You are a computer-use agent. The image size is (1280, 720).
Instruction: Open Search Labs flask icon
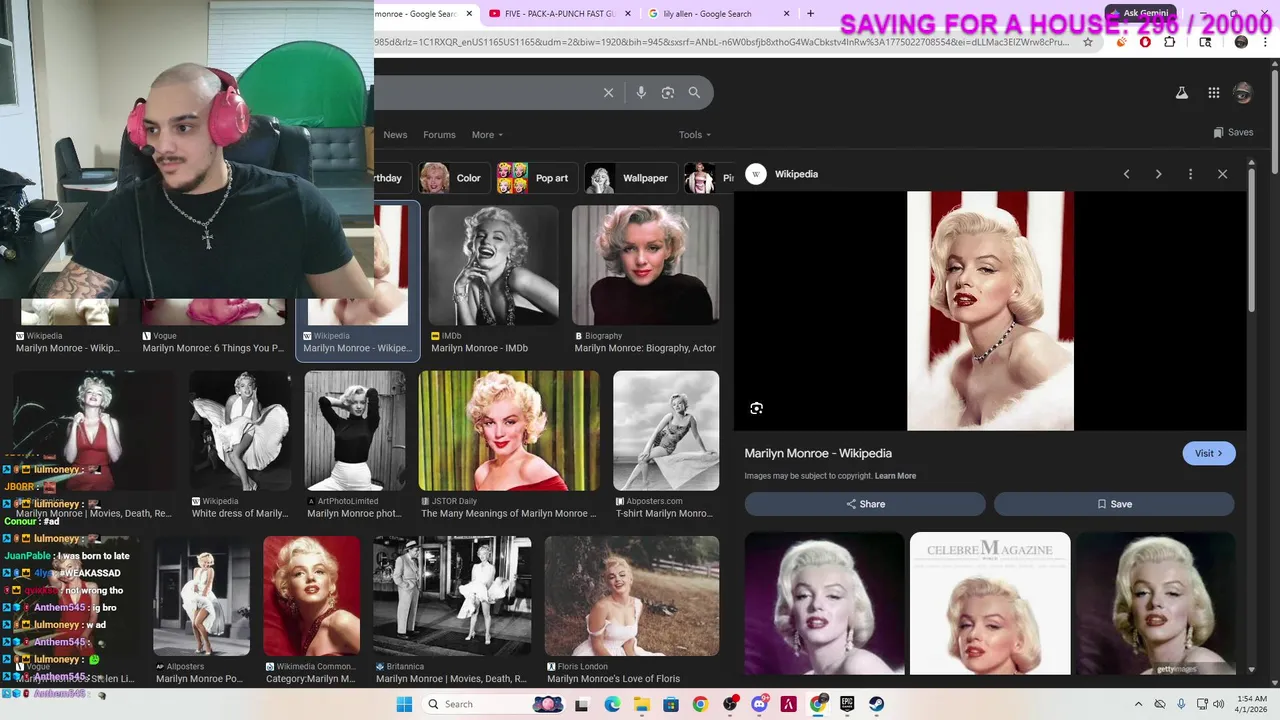click(1181, 93)
